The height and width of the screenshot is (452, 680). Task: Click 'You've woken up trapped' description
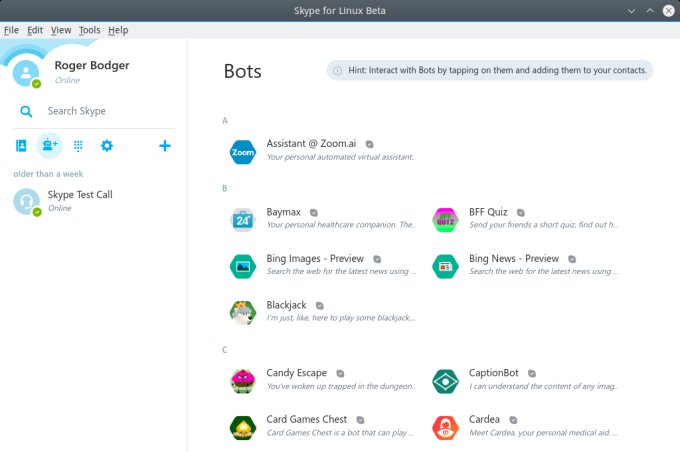click(x=341, y=386)
